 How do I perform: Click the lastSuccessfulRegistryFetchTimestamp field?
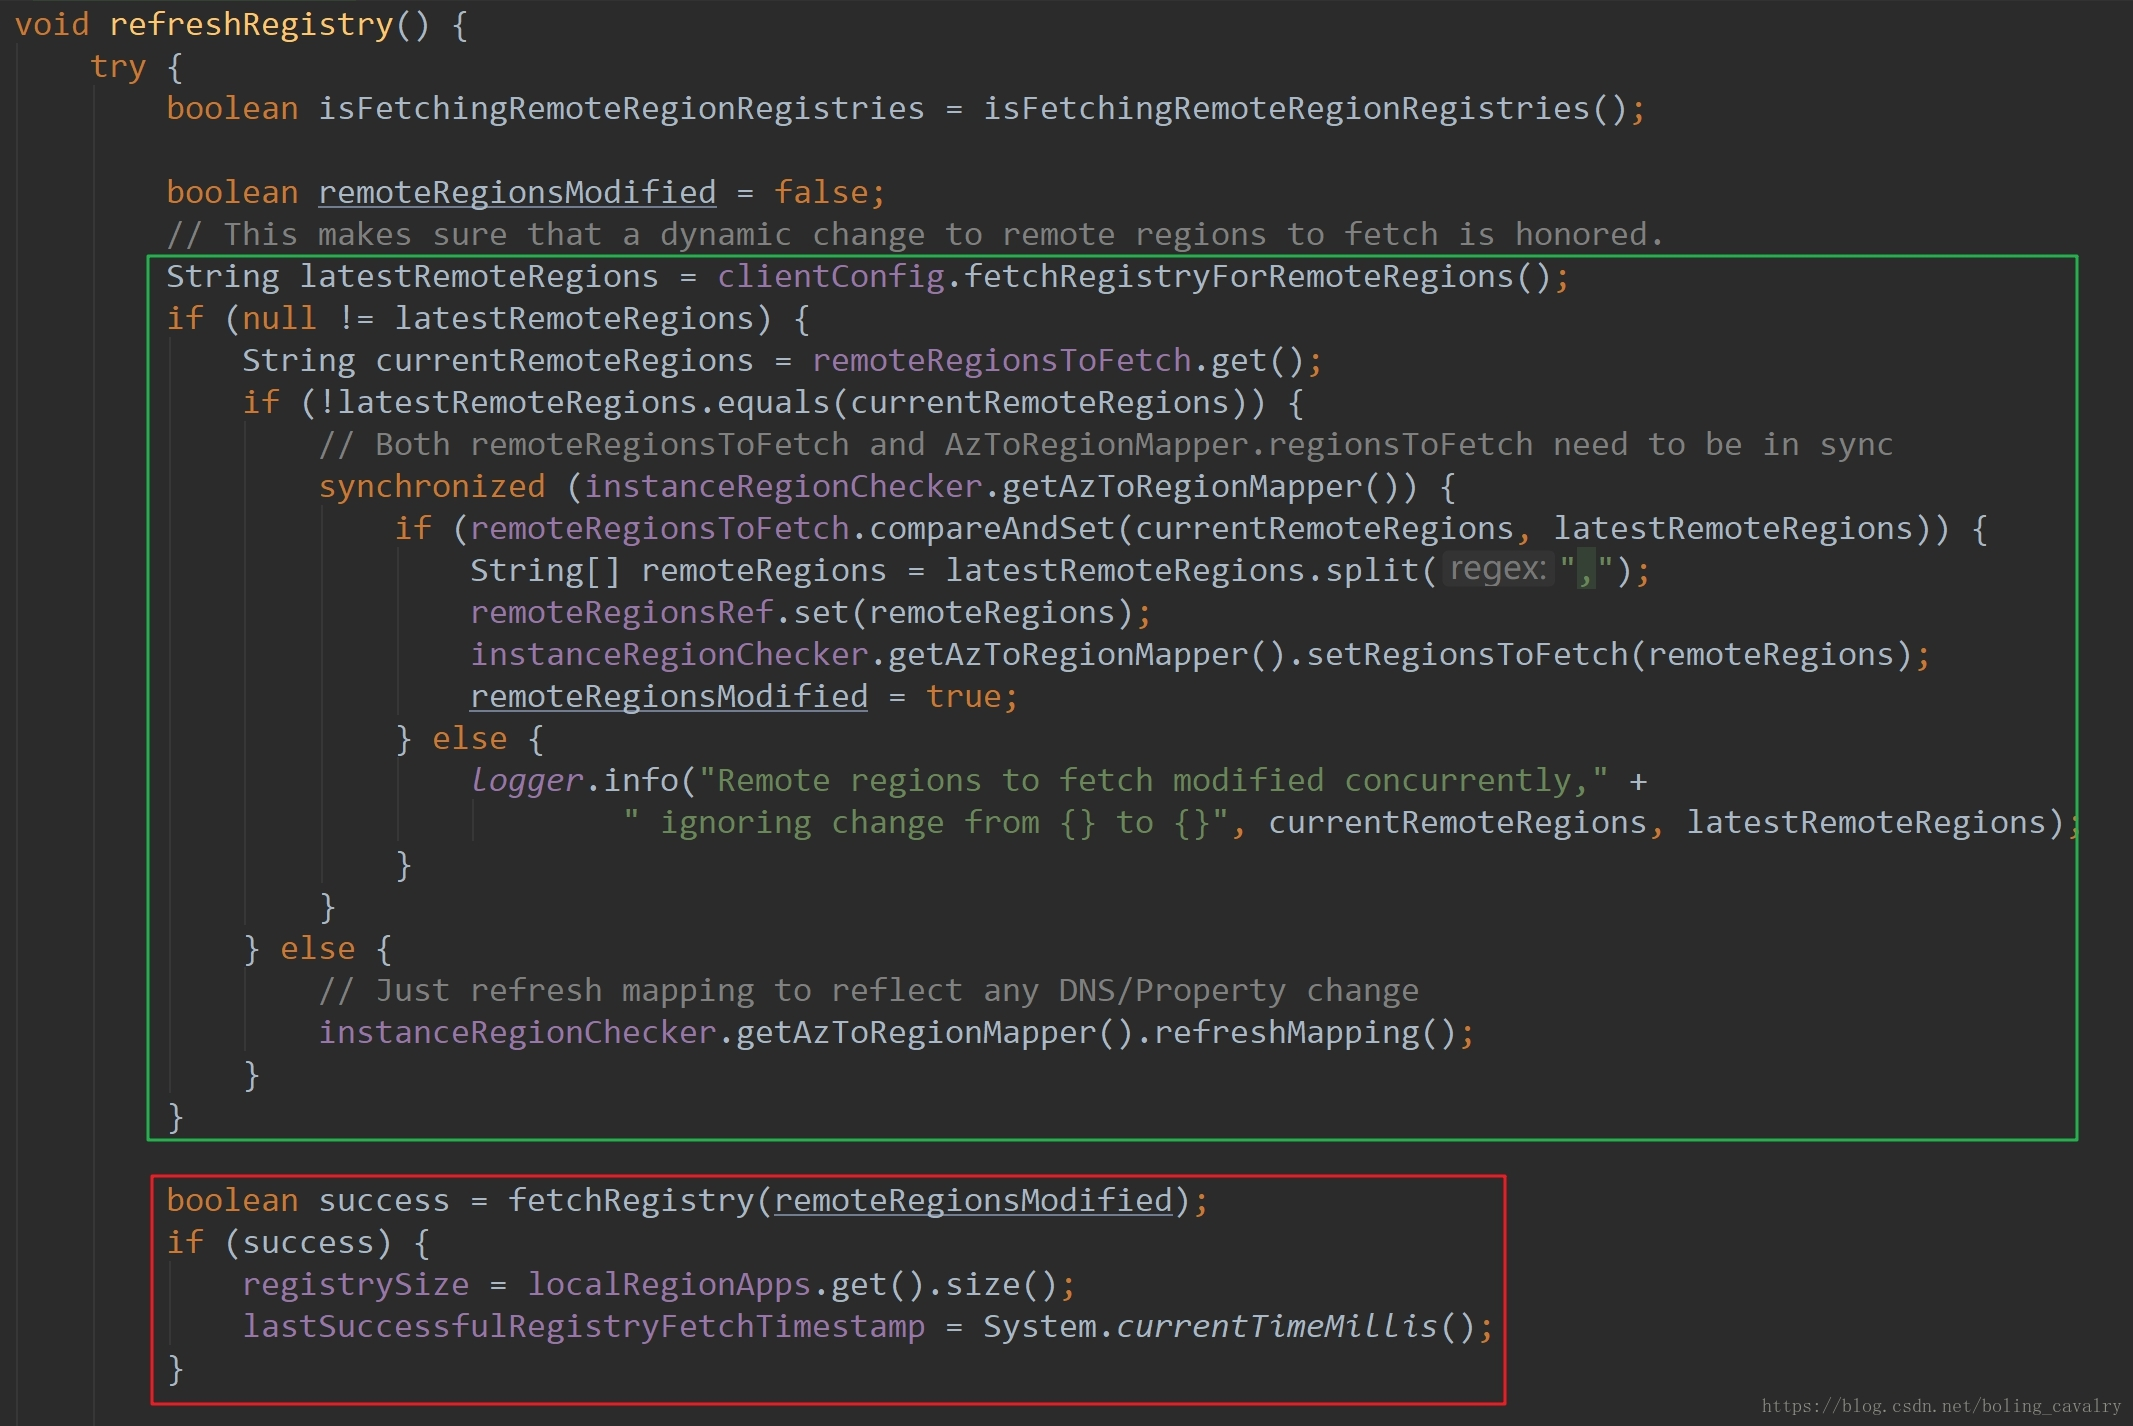pyautogui.click(x=583, y=1326)
